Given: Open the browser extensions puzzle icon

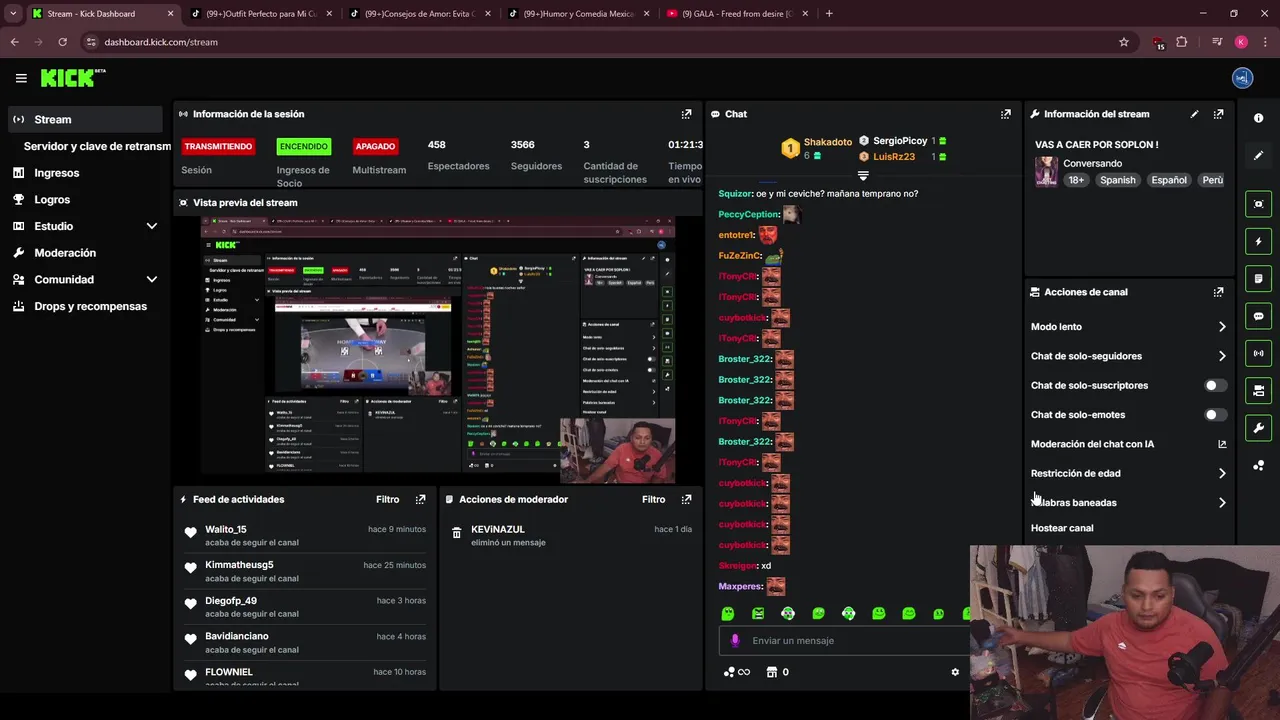Looking at the screenshot, I should click(1182, 42).
